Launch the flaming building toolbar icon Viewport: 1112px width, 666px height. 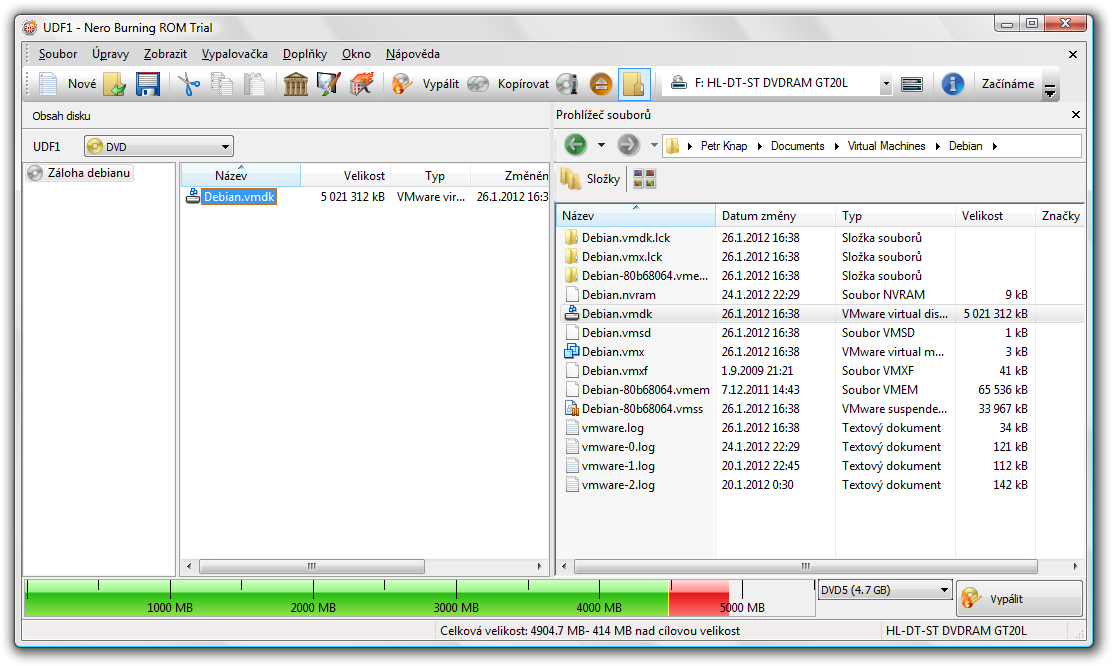(x=362, y=84)
